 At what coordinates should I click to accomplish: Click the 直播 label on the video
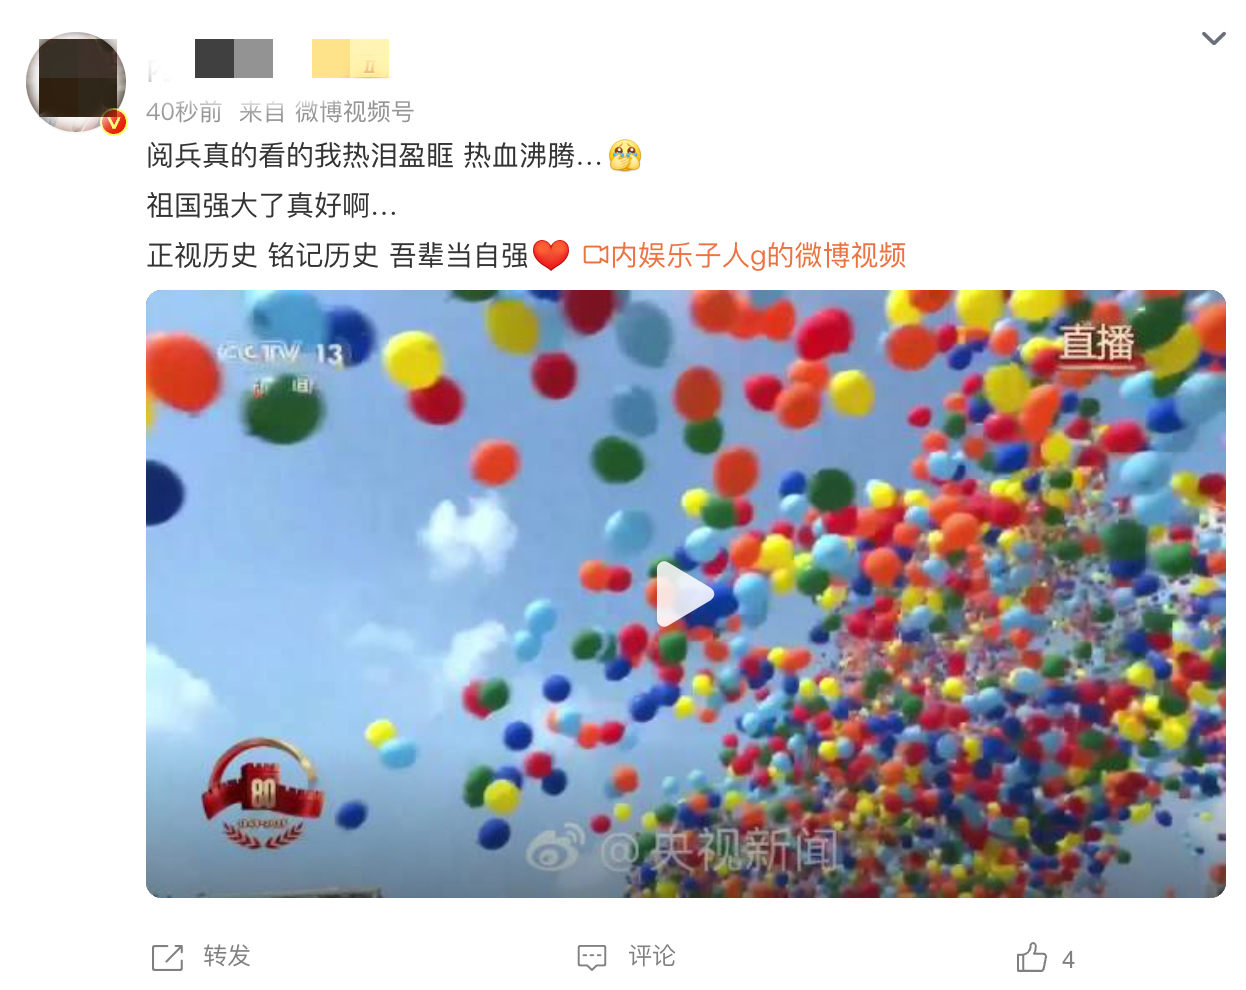coord(1097,343)
